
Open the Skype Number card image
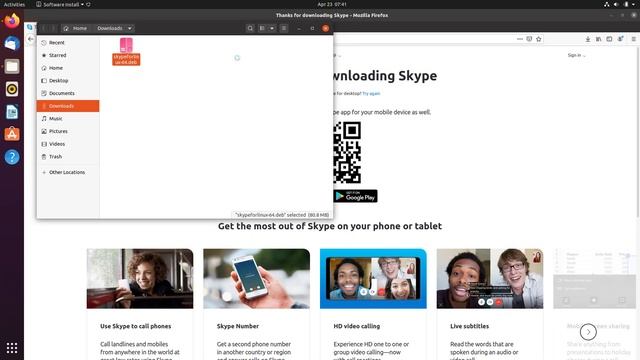pyautogui.click(x=256, y=279)
